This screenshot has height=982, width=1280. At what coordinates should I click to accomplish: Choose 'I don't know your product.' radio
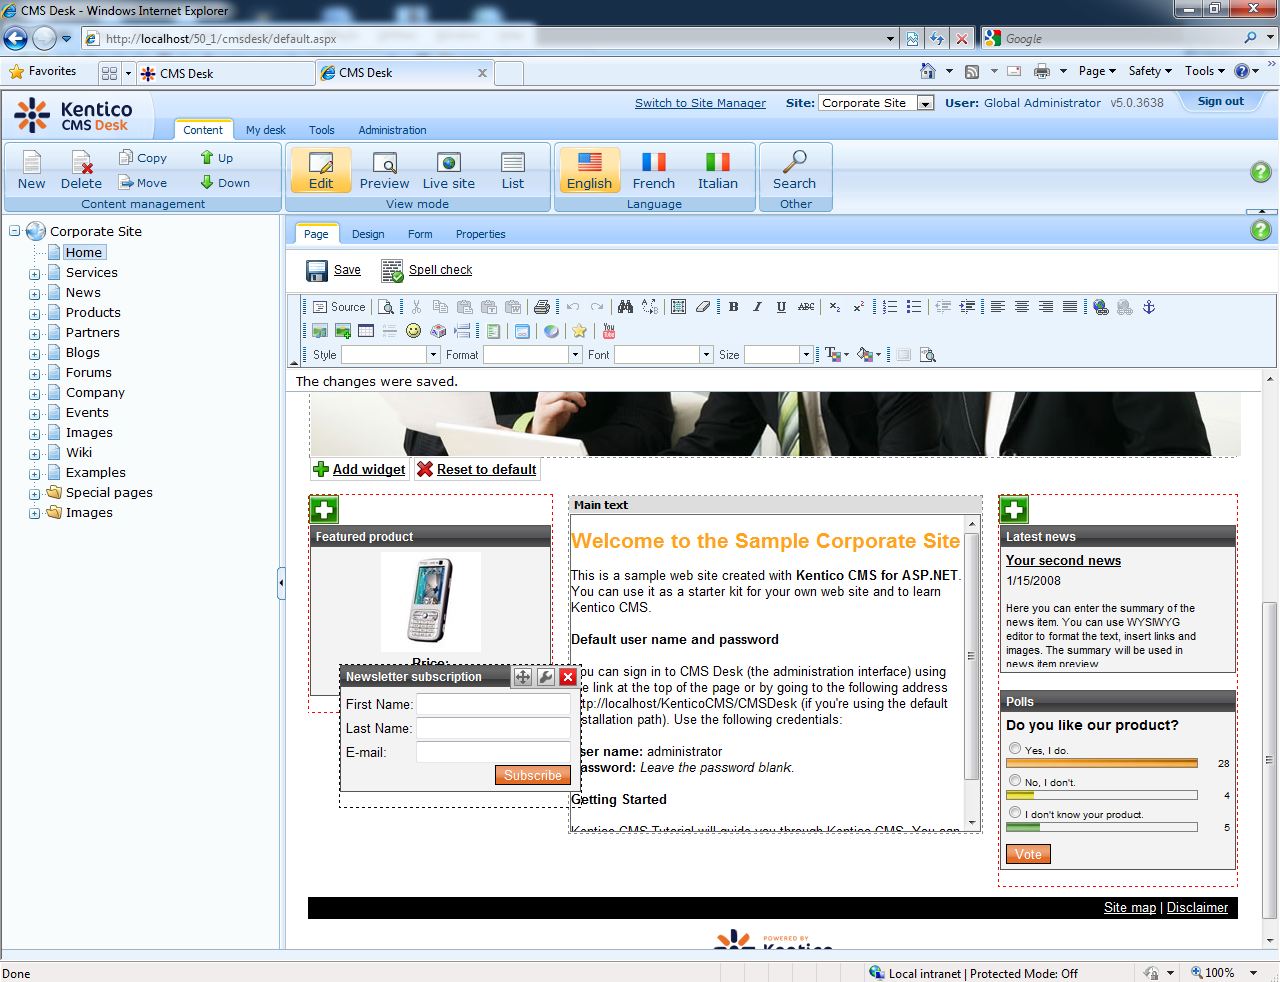click(1015, 813)
